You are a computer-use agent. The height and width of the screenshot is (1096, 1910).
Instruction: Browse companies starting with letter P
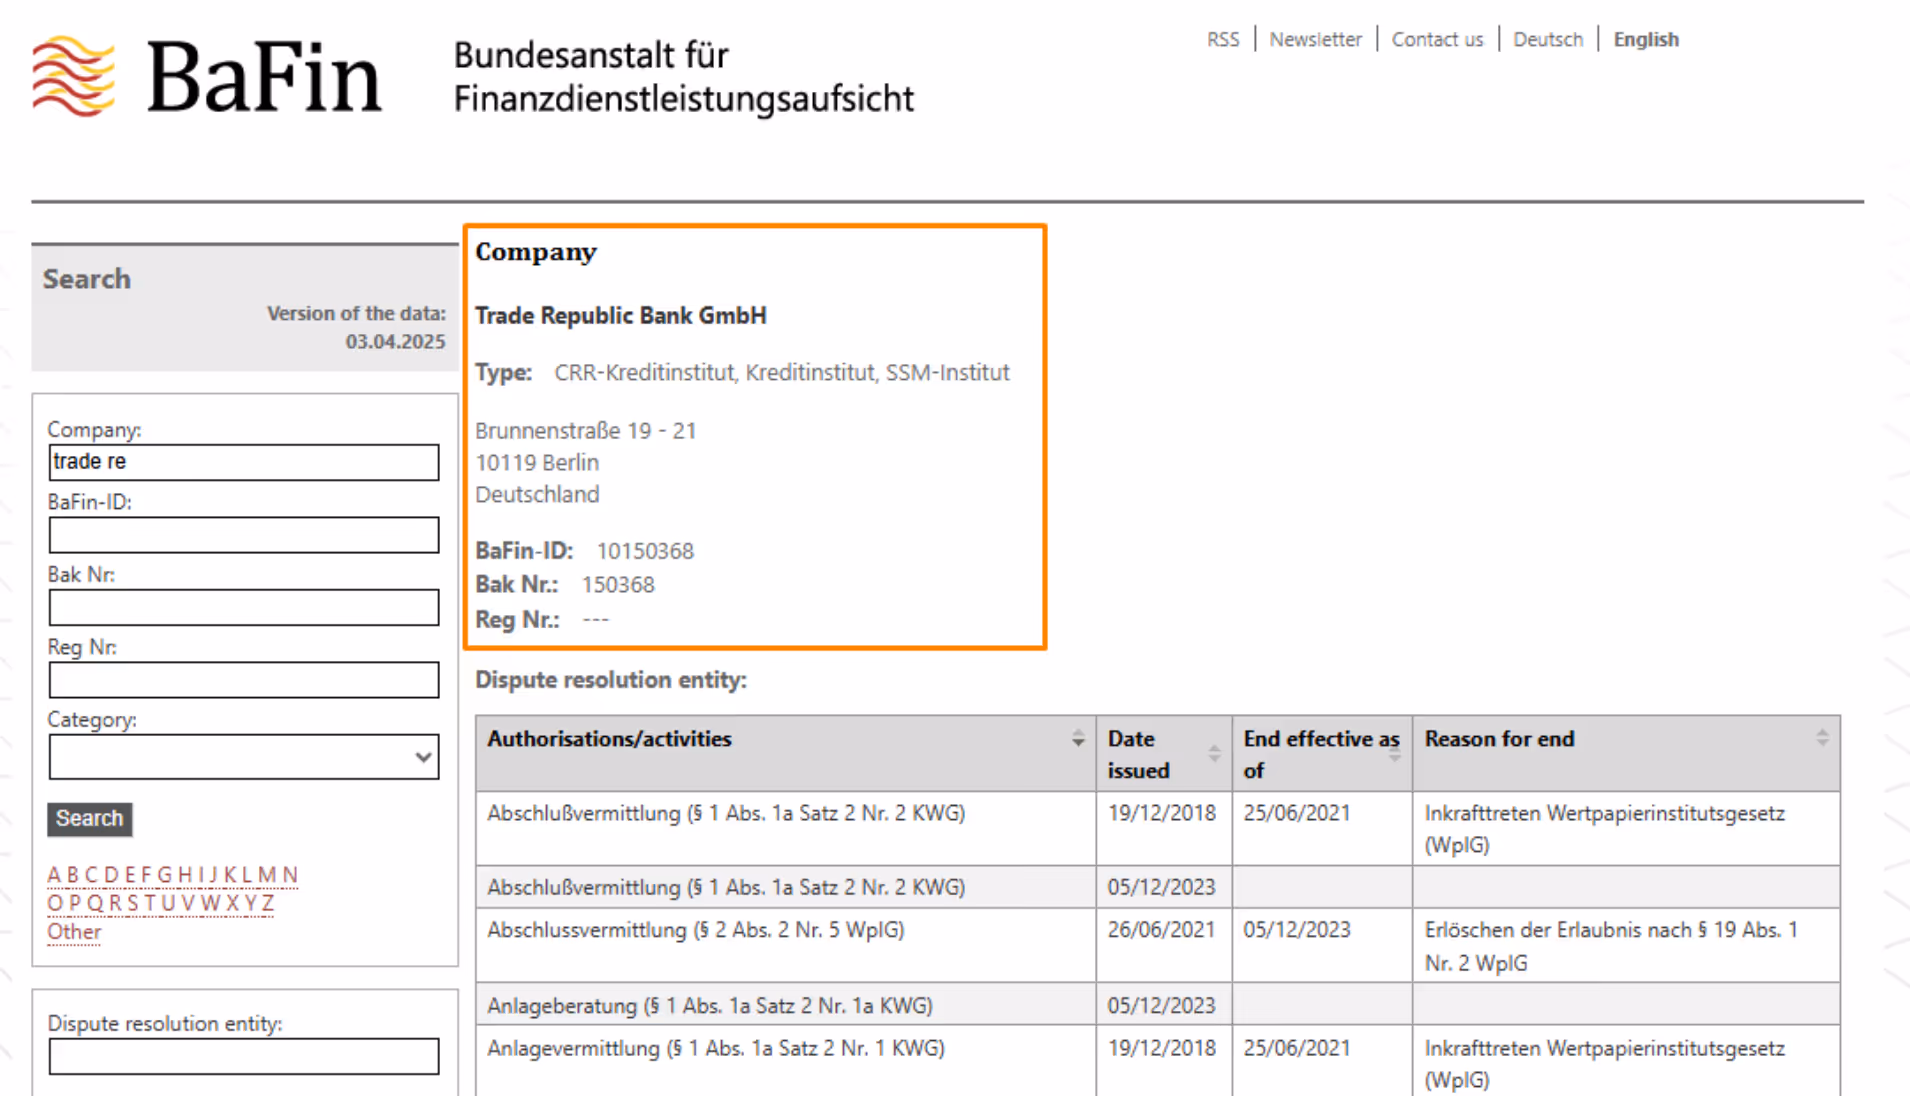[75, 903]
